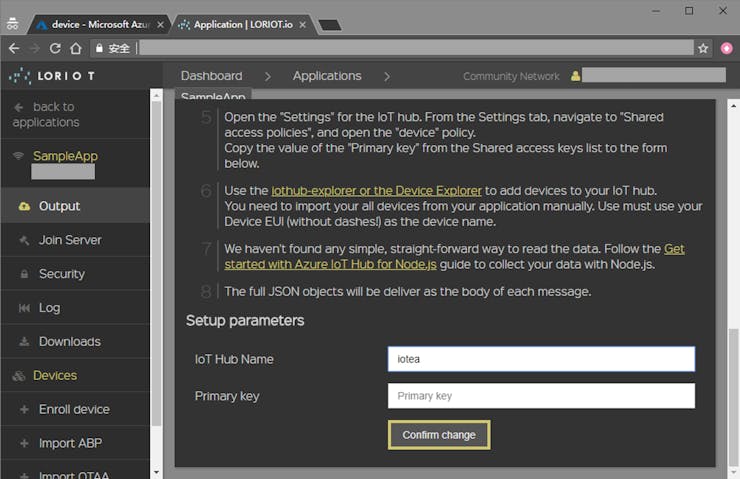
Task: Click the browser incognito profile icon
Action: pyautogui.click(x=13, y=24)
